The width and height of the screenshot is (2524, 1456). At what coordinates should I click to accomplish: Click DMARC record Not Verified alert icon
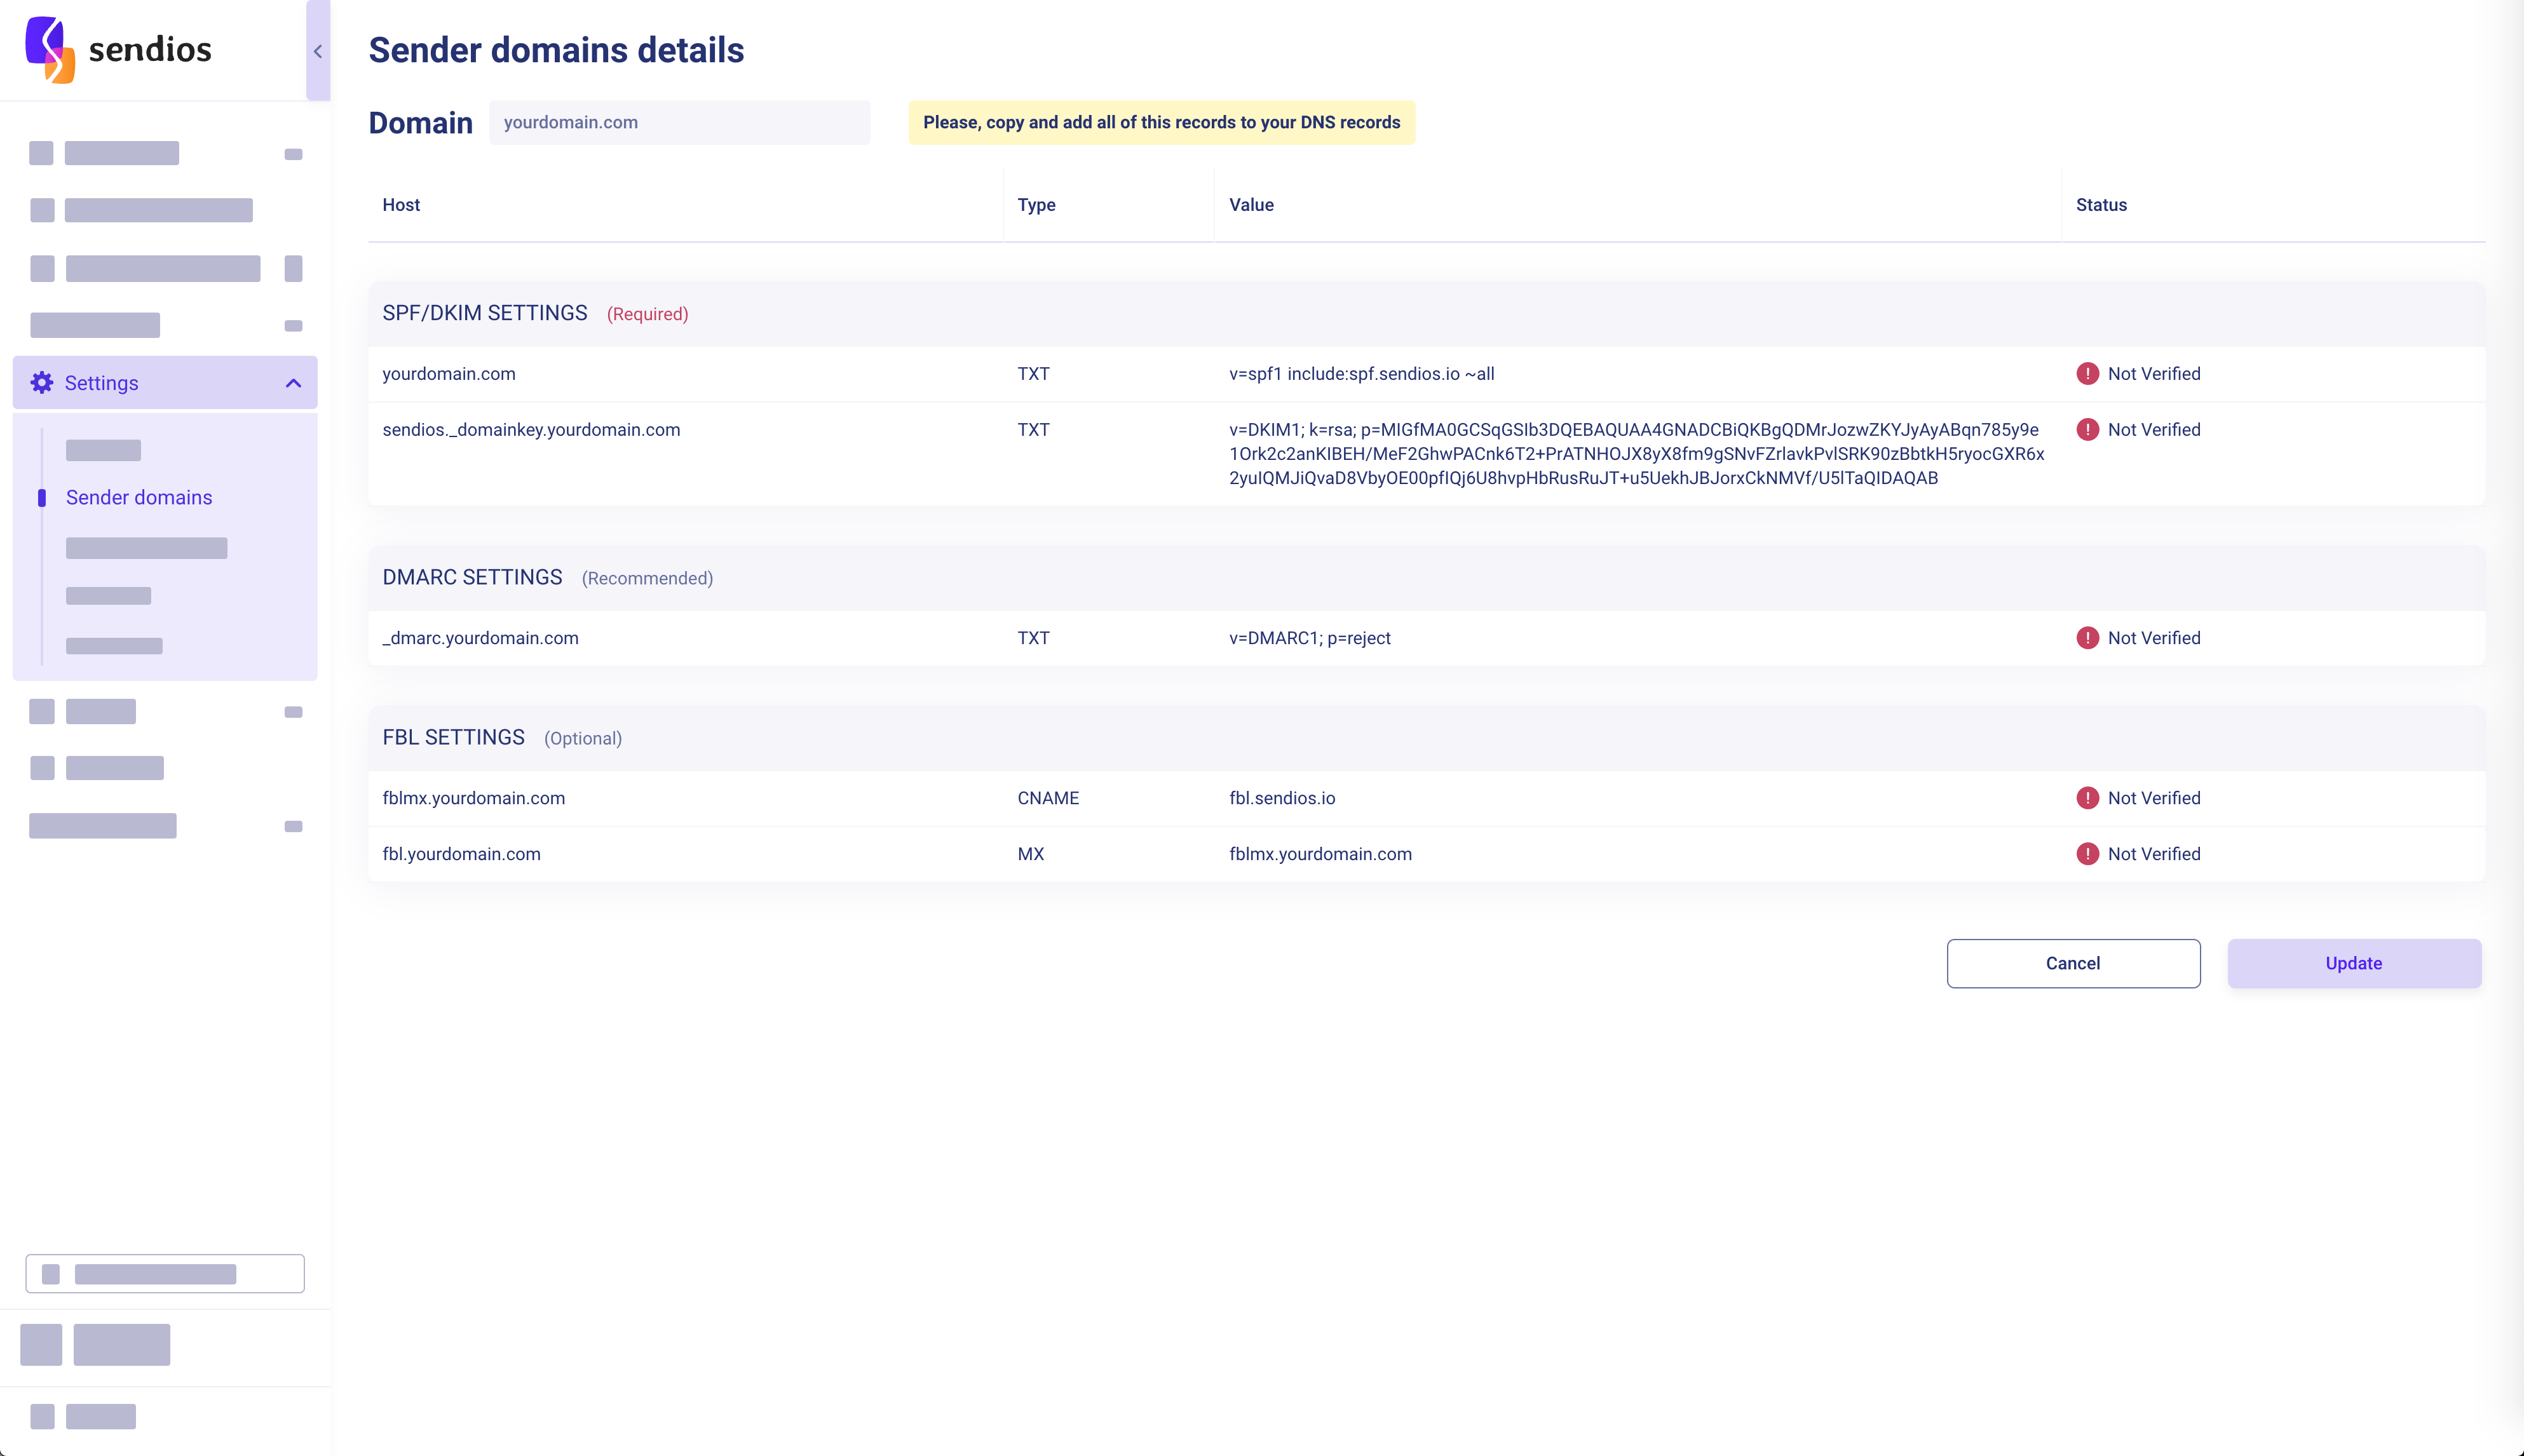coord(2087,638)
